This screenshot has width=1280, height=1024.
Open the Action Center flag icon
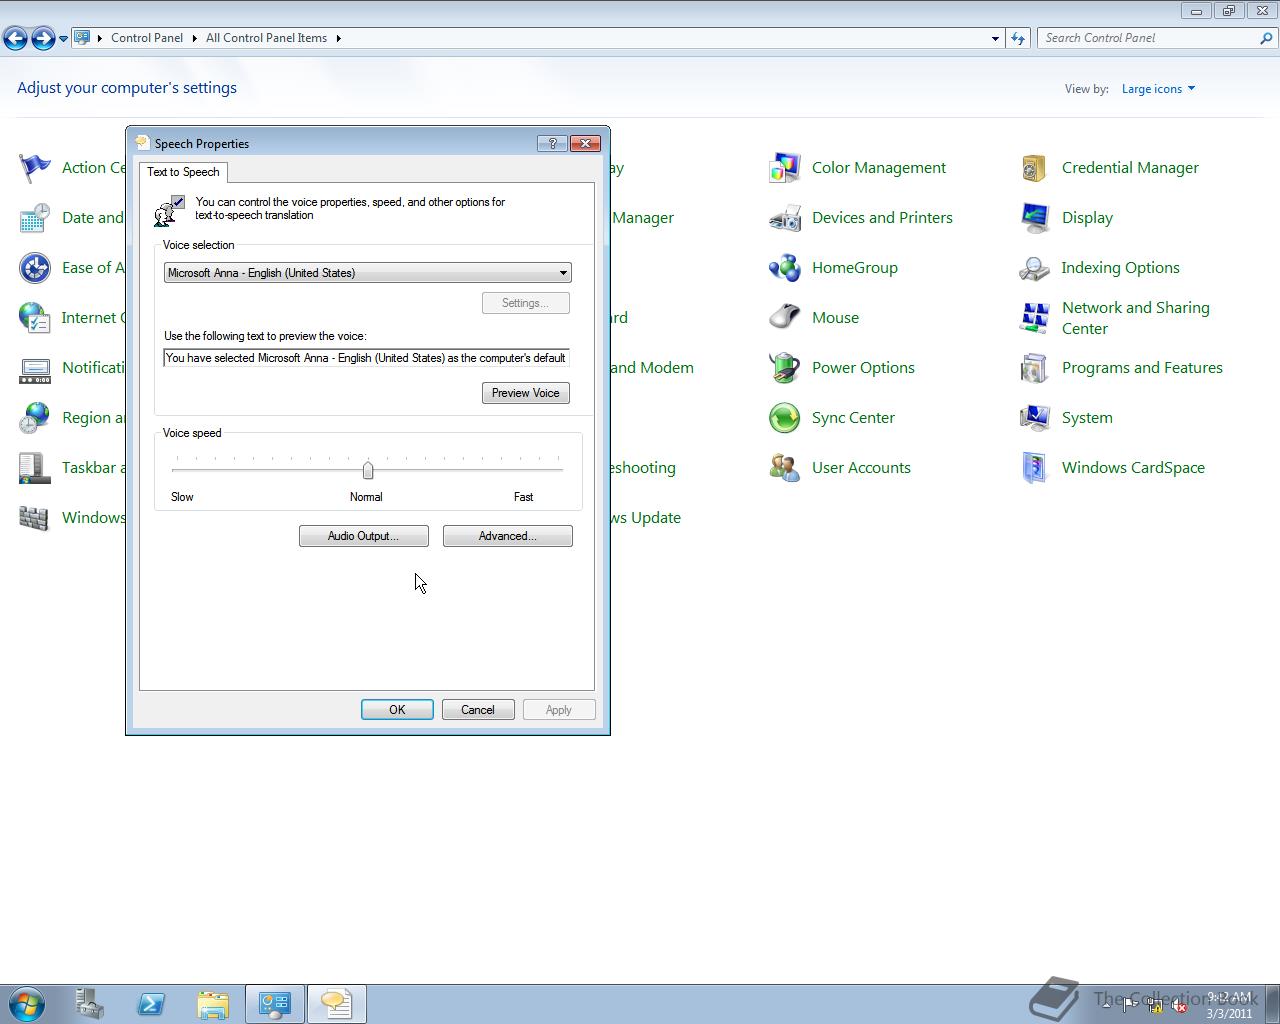(x=35, y=168)
